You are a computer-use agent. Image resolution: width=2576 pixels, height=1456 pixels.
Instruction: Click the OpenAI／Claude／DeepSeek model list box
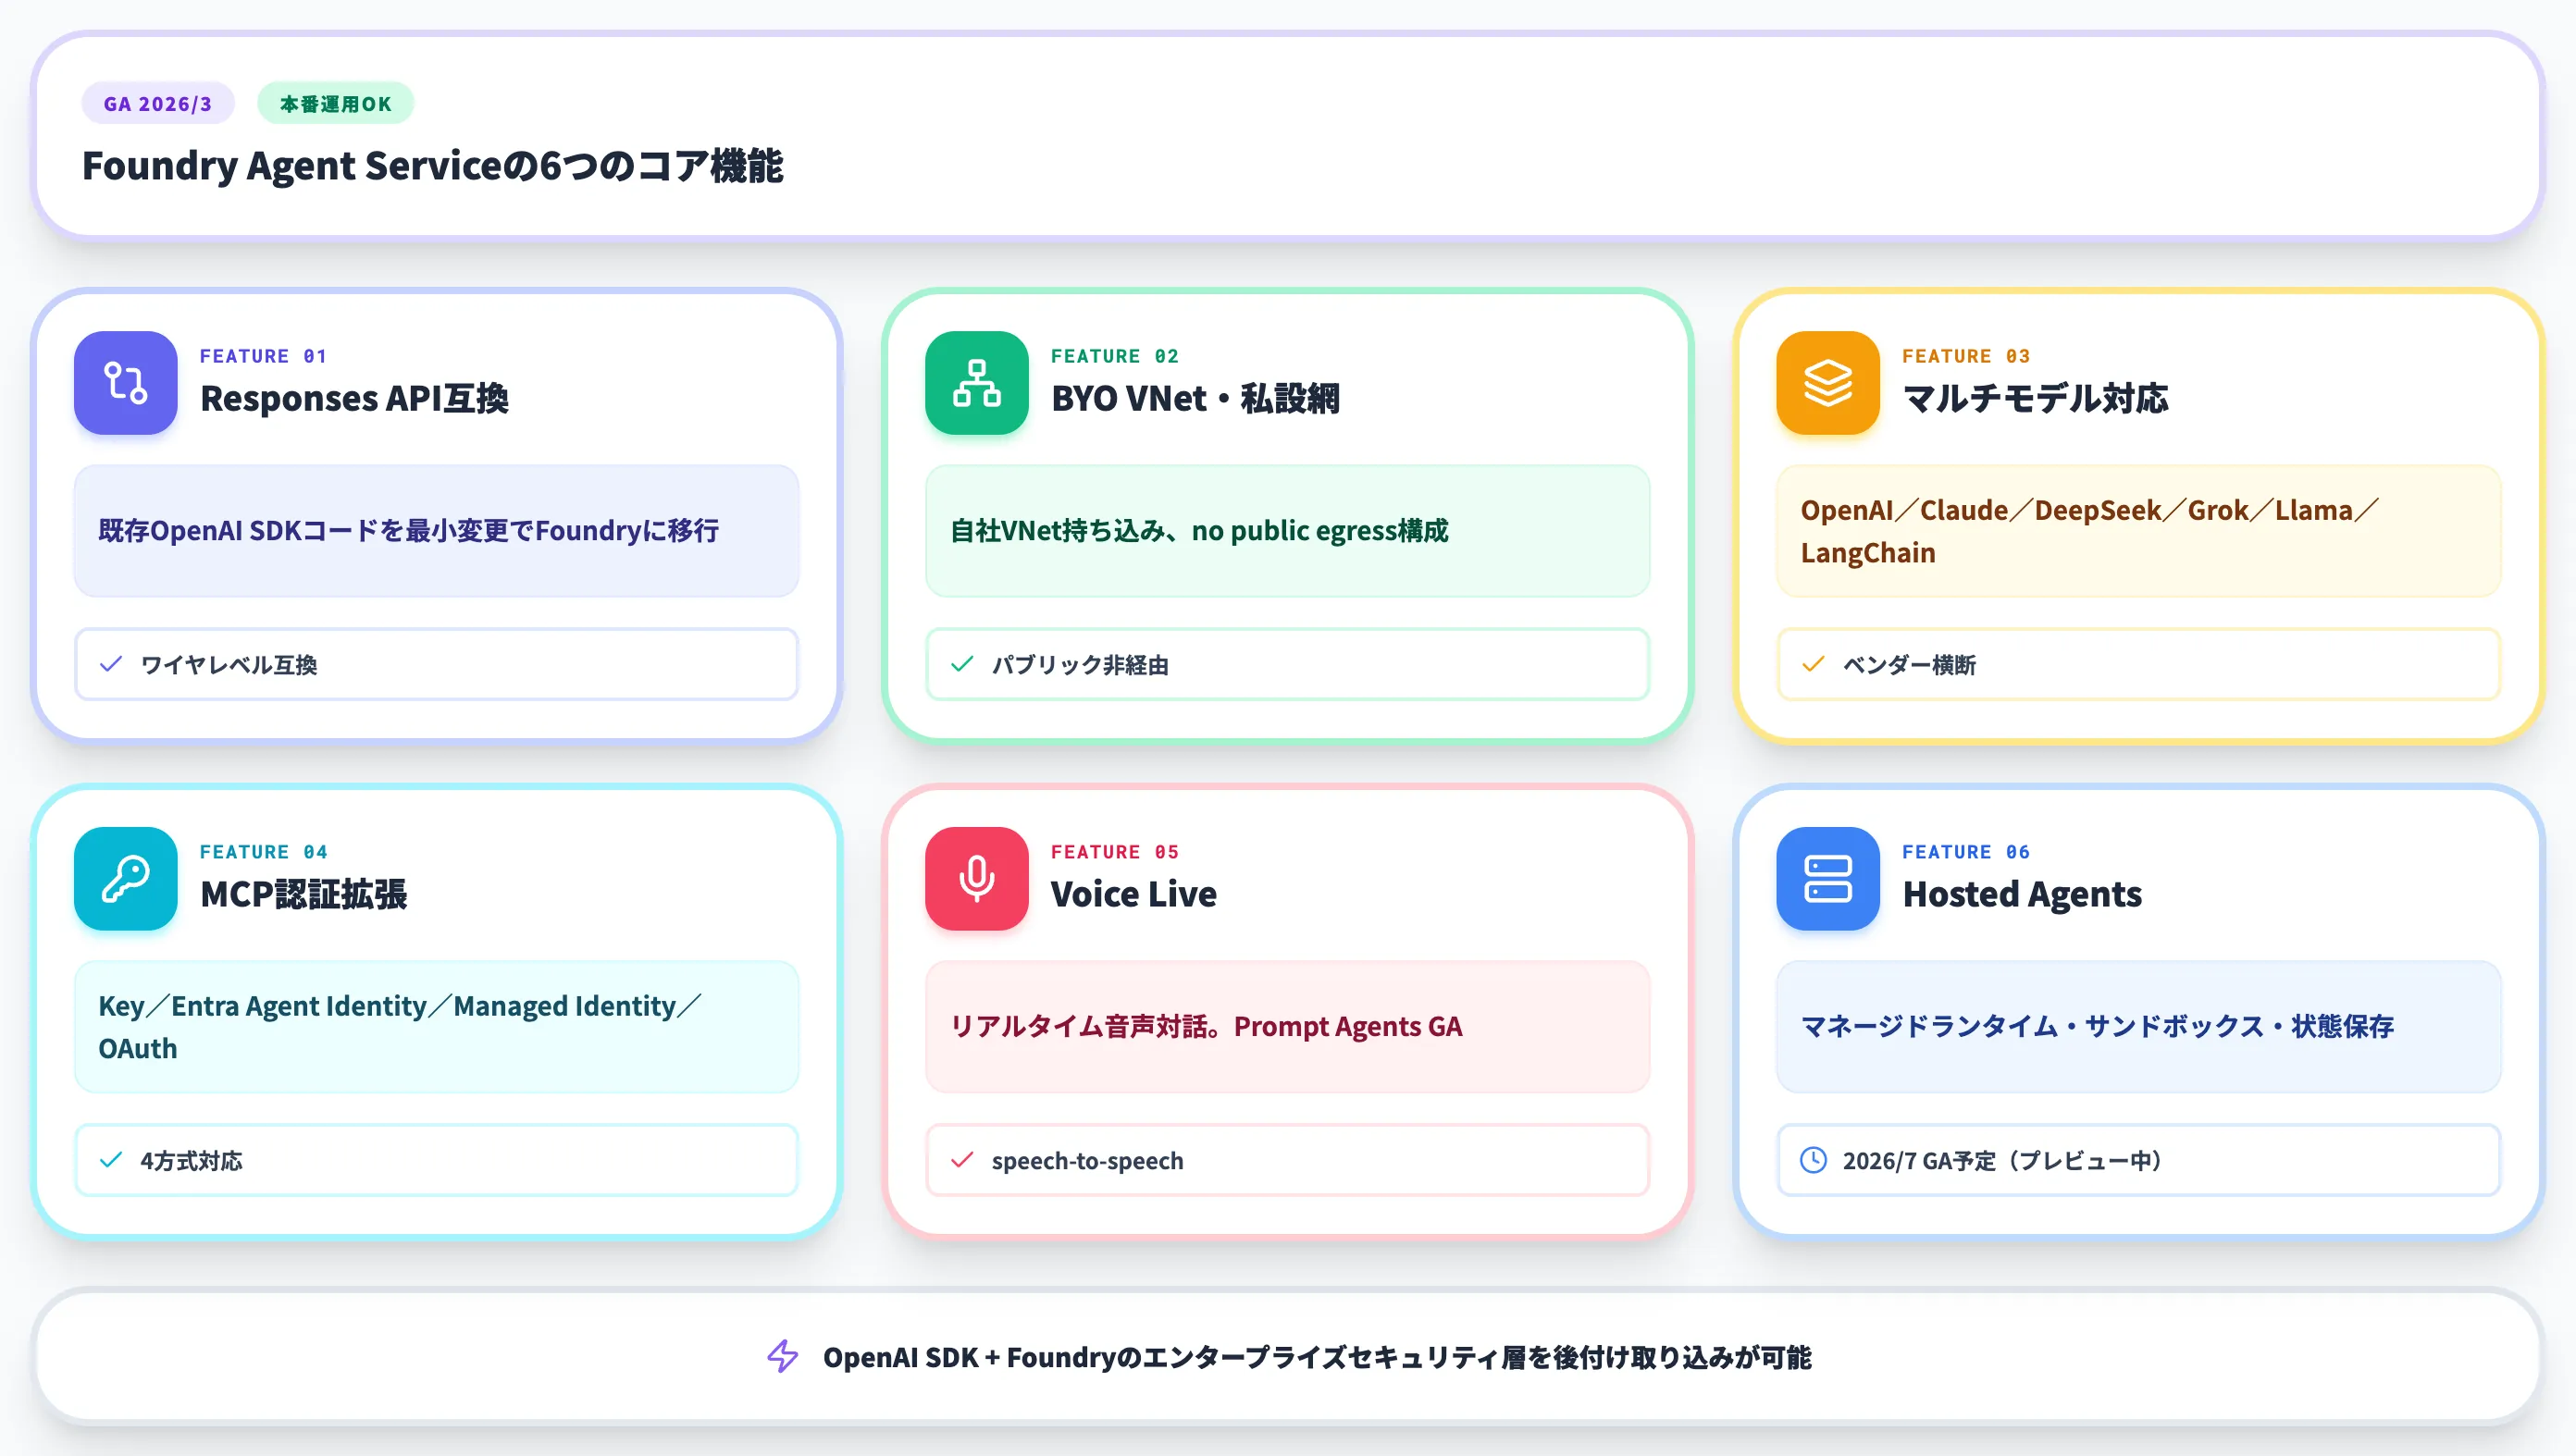(x=2138, y=531)
